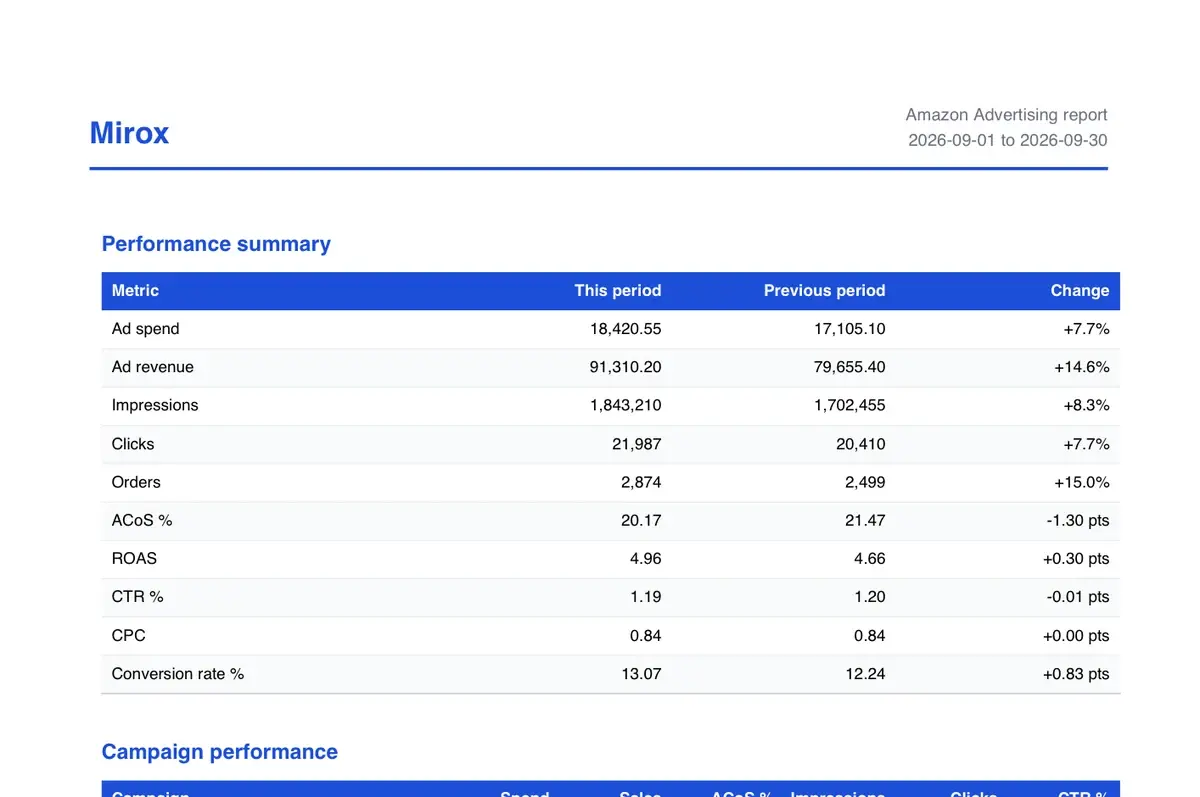1200x797 pixels.
Task: Click the Orders change +15.0%
Action: pyautogui.click(x=1082, y=482)
